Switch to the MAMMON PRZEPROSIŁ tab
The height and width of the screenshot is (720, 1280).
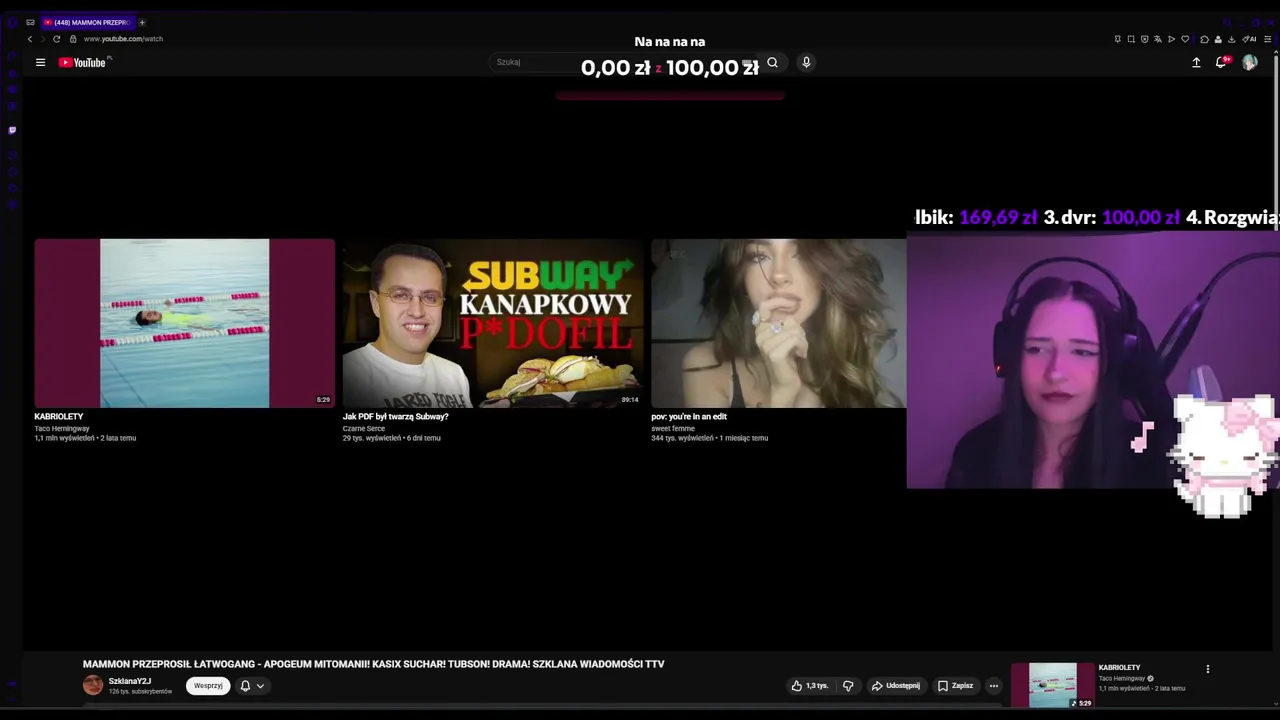click(88, 22)
